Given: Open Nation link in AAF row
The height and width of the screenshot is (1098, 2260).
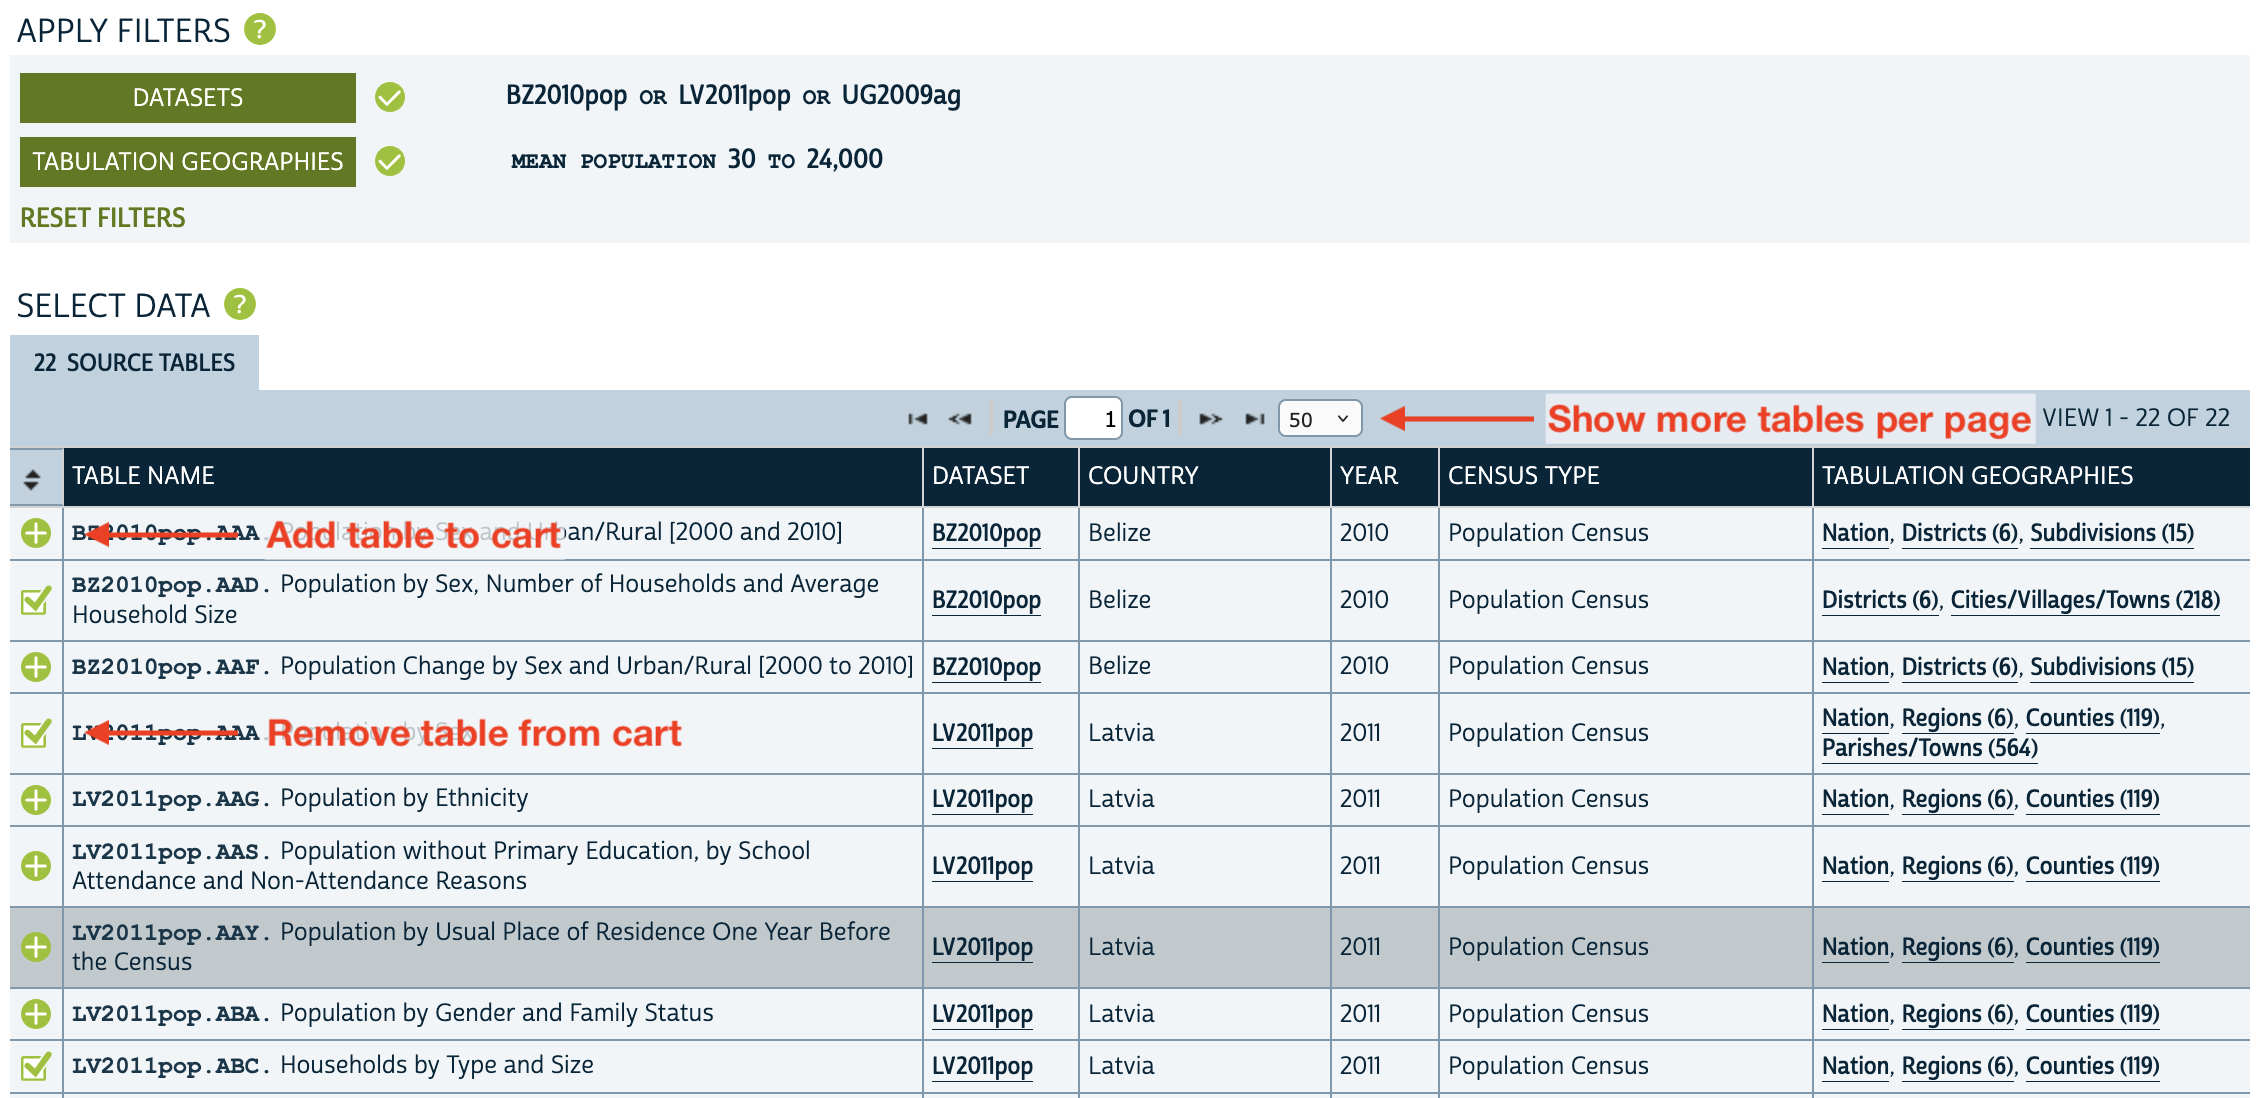Looking at the screenshot, I should pyautogui.click(x=1855, y=667).
